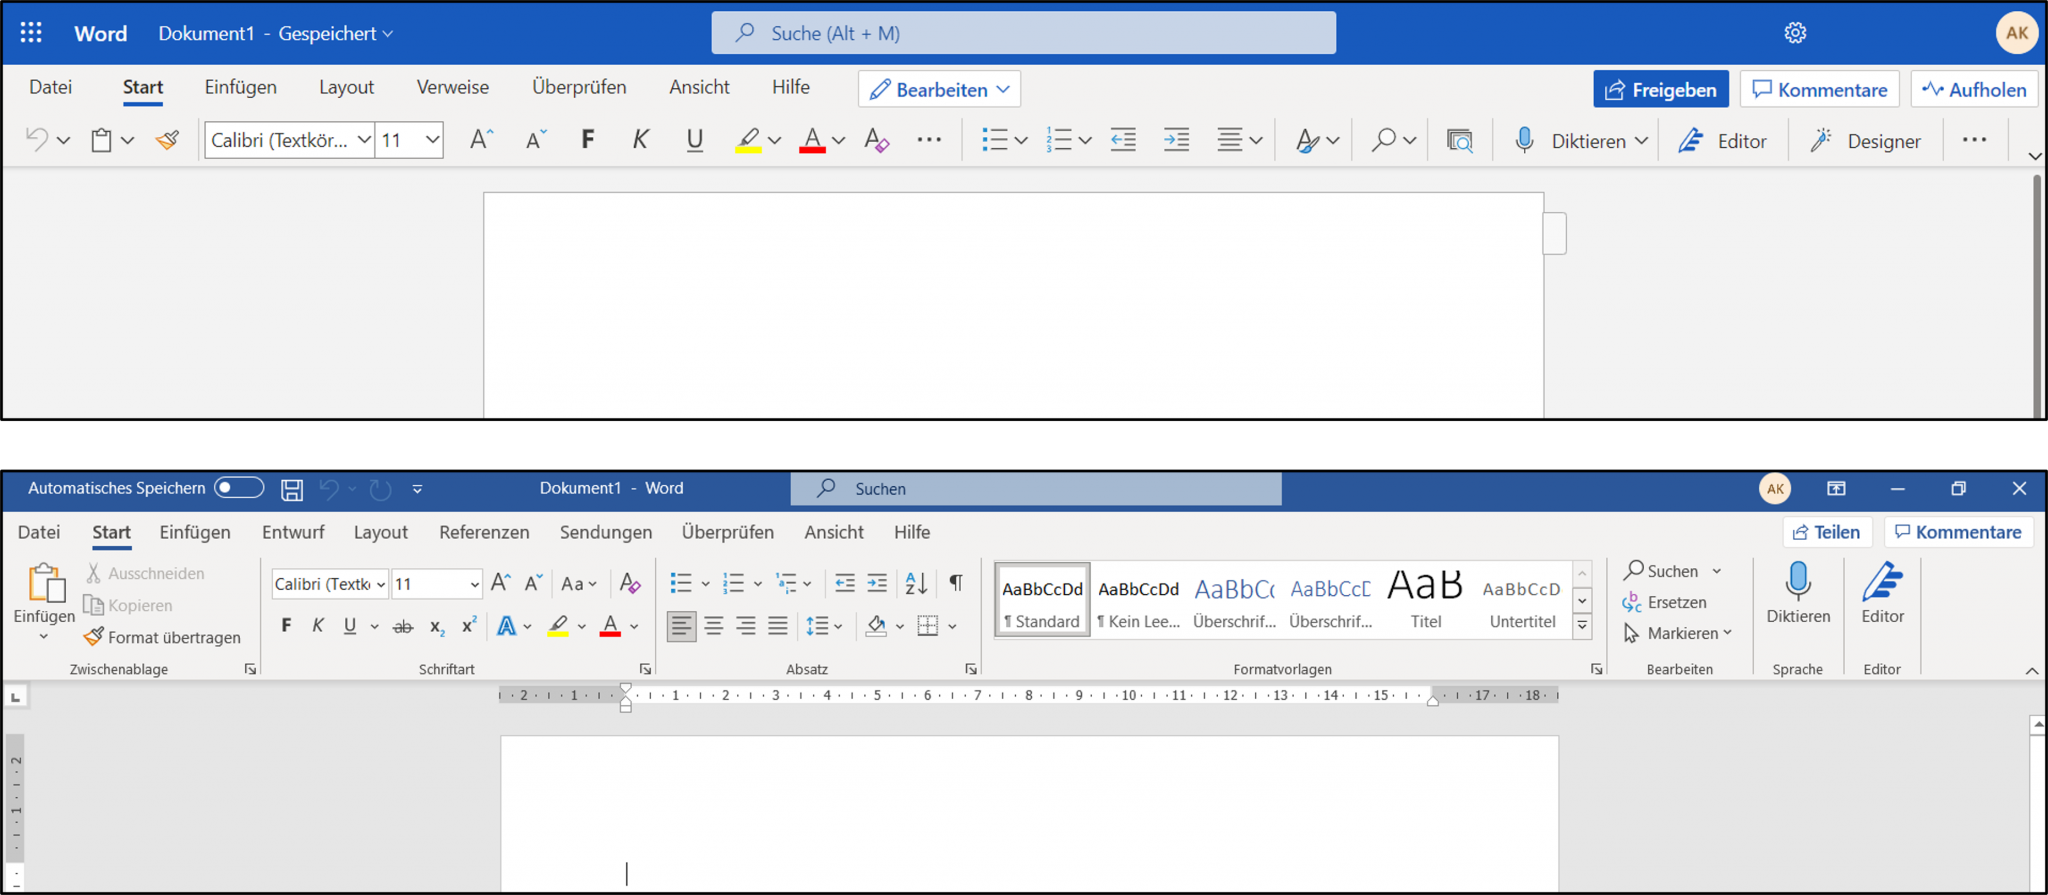Open the app launcher grid beside Word
Screen dimensions: 2048x895
tap(31, 33)
